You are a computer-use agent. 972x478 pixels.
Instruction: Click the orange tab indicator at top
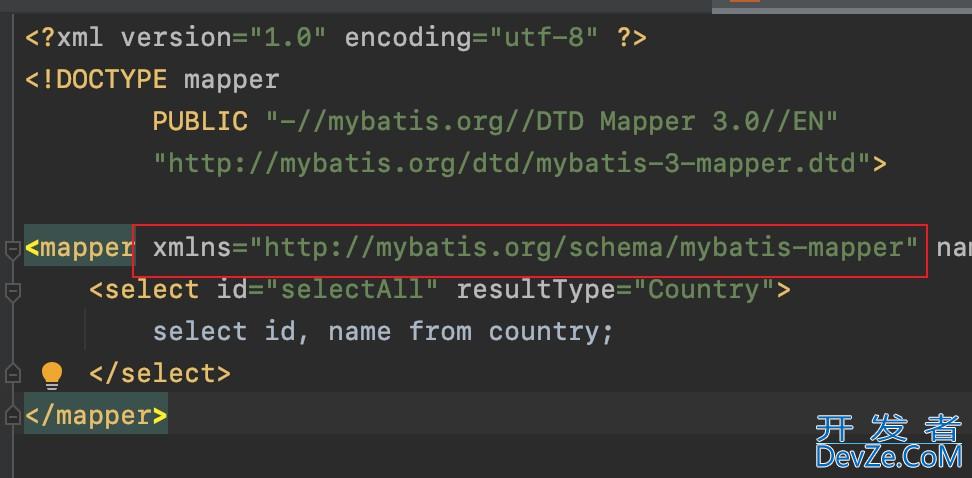point(745,3)
